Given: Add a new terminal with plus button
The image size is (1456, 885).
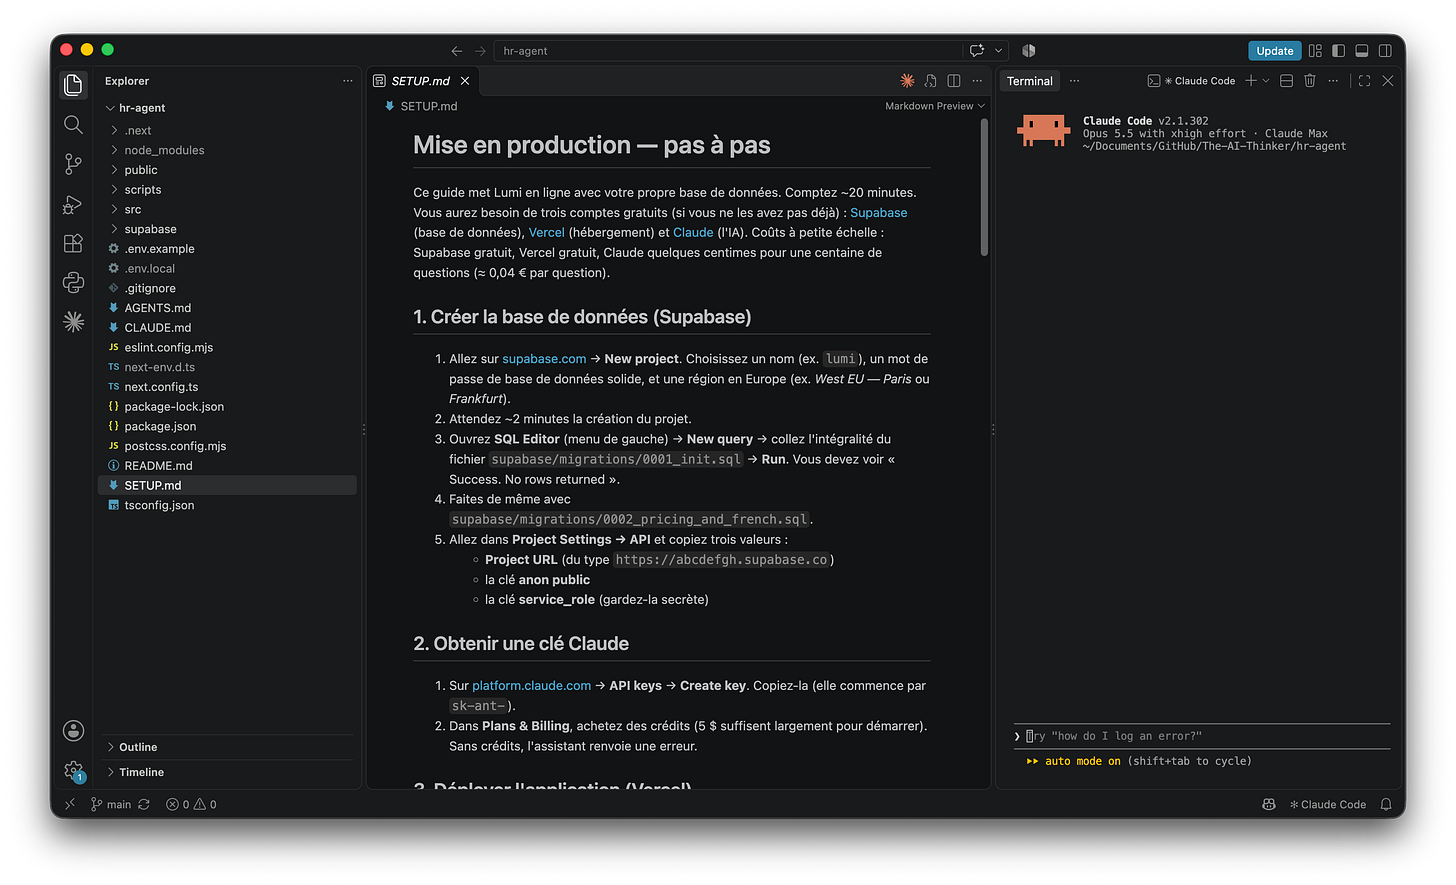Looking at the screenshot, I should (x=1251, y=81).
